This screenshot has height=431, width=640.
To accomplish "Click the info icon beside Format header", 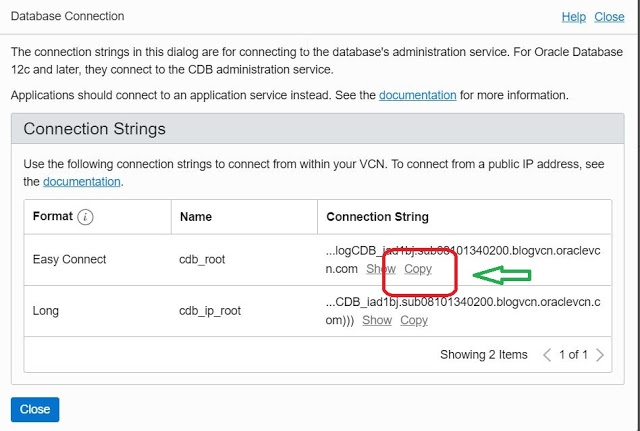I will click(x=86, y=217).
